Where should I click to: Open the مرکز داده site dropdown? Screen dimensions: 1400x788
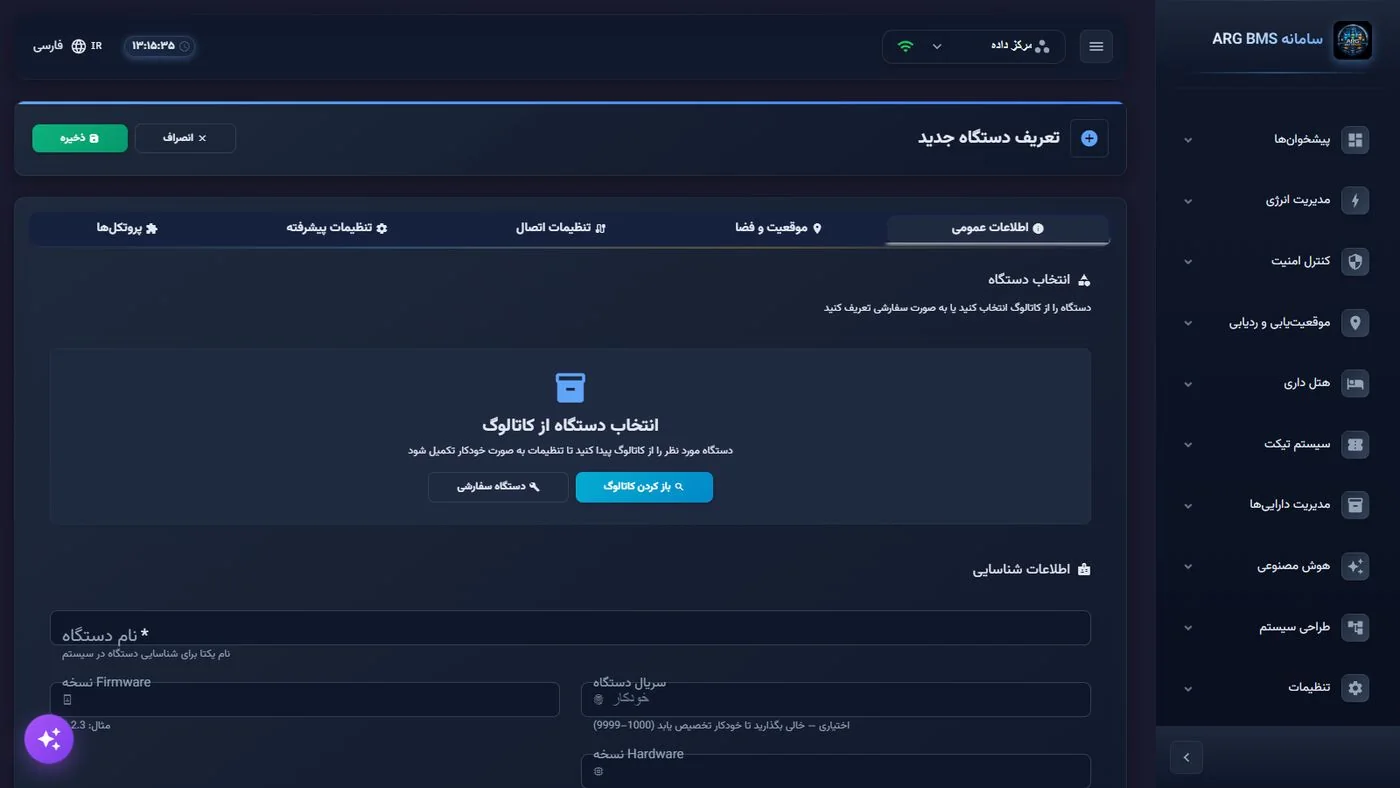click(974, 47)
